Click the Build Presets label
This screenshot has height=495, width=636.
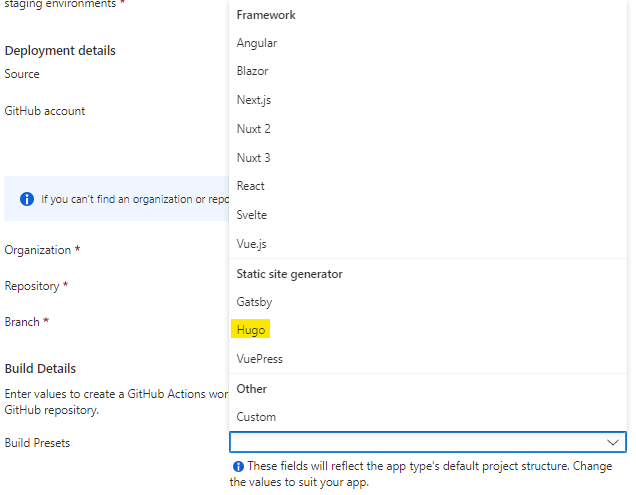tap(37, 443)
